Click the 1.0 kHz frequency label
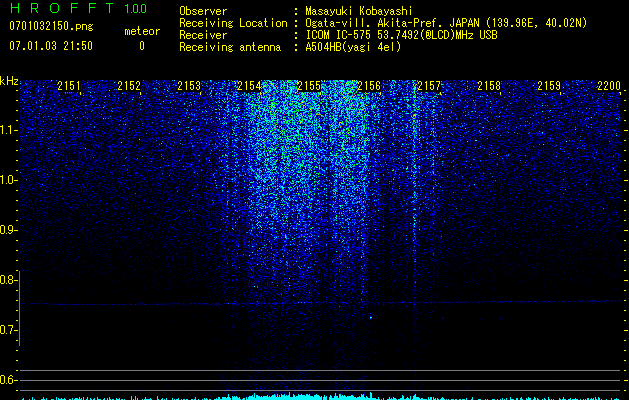The height and width of the screenshot is (400, 629). coord(8,180)
